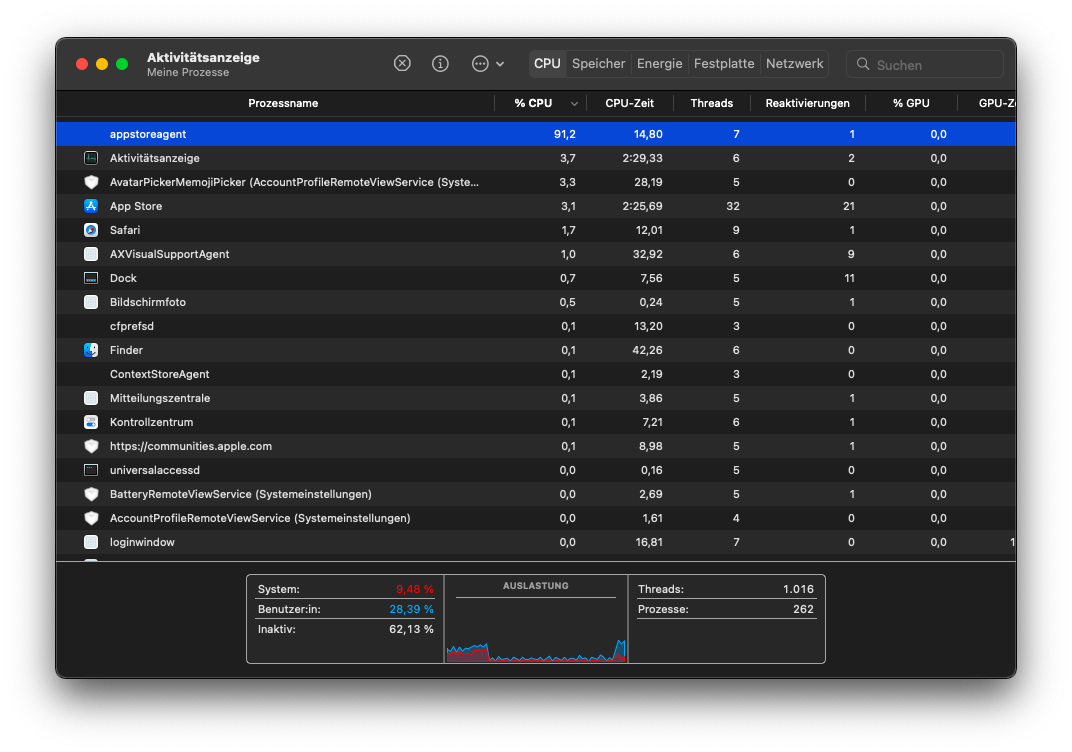This screenshot has height=752, width=1072.
Task: Select the Festplatte tab
Action: click(x=724, y=63)
